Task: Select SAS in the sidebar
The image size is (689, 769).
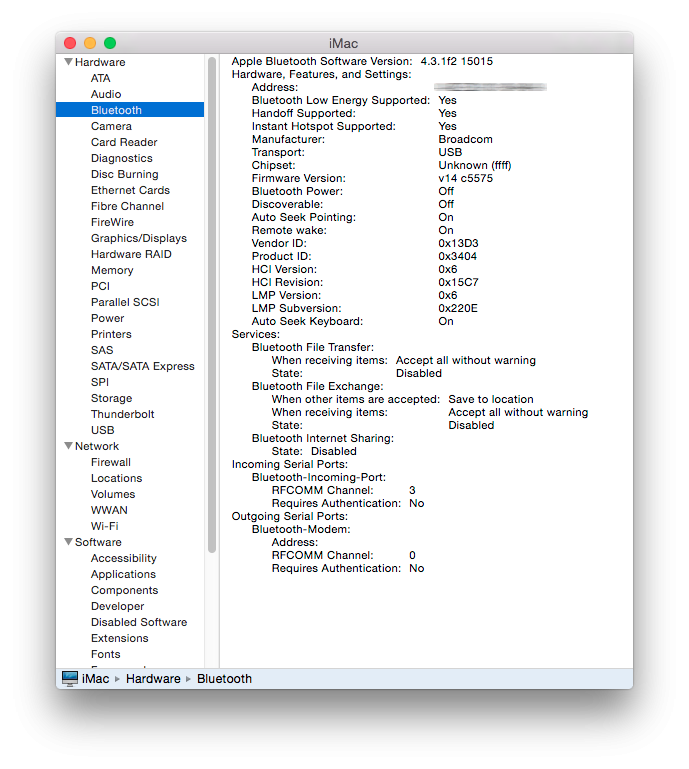Action: [x=102, y=350]
